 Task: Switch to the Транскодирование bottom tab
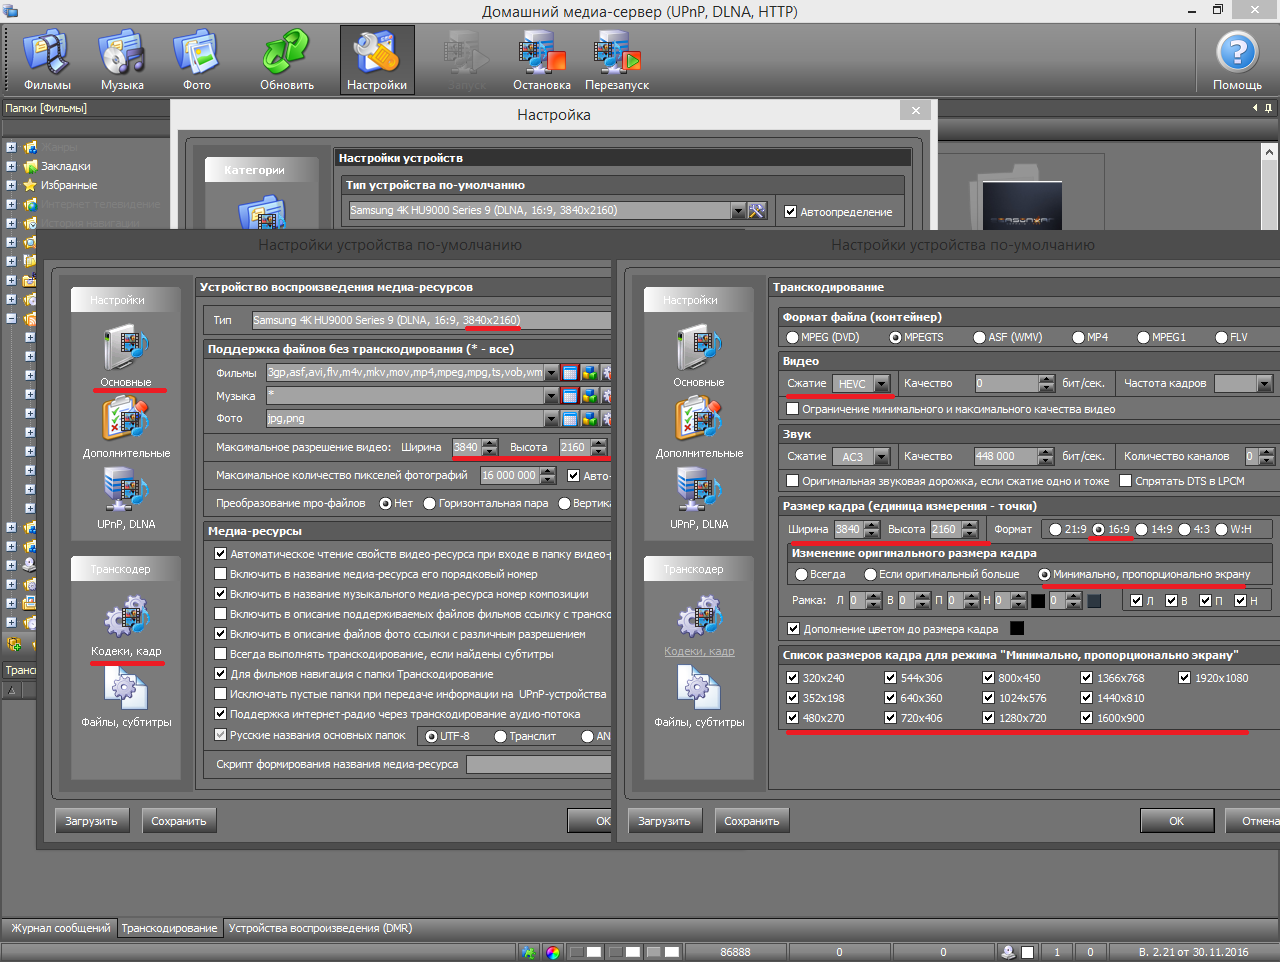point(169,928)
